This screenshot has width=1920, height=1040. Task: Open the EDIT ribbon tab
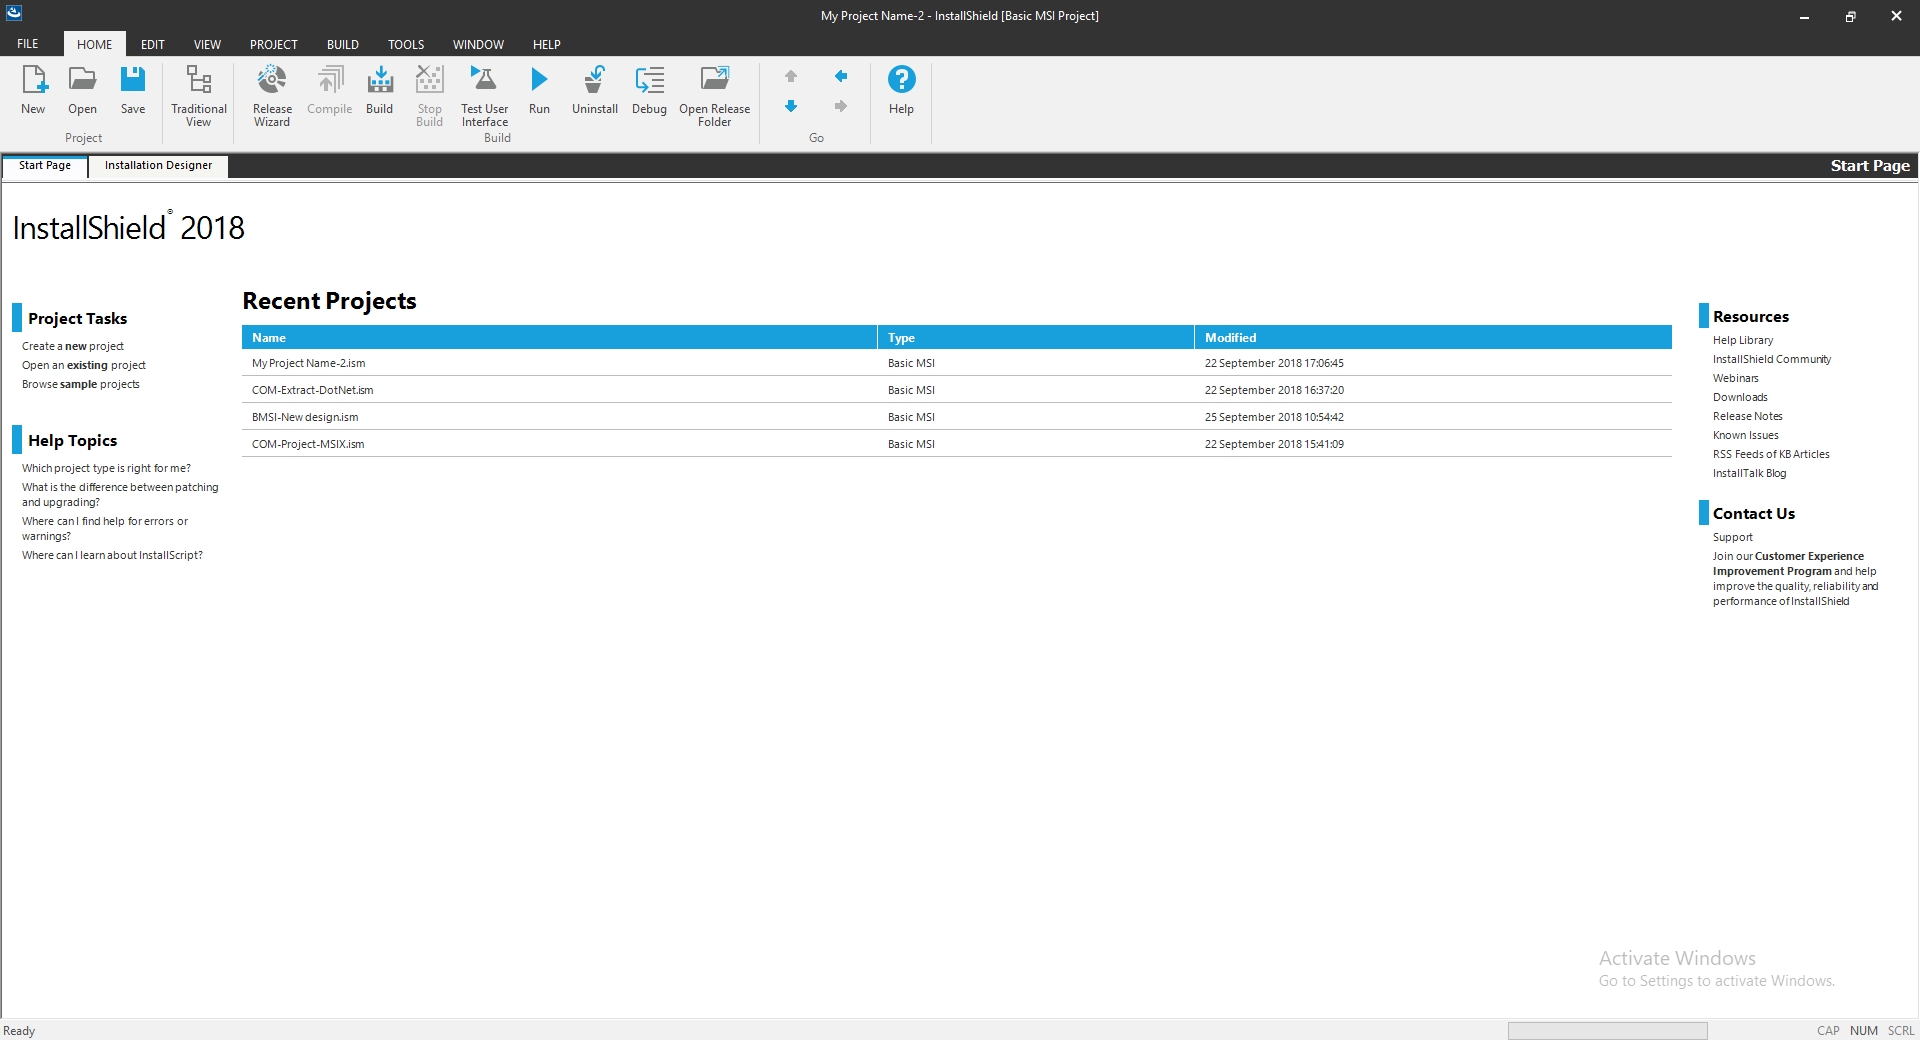pyautogui.click(x=153, y=44)
